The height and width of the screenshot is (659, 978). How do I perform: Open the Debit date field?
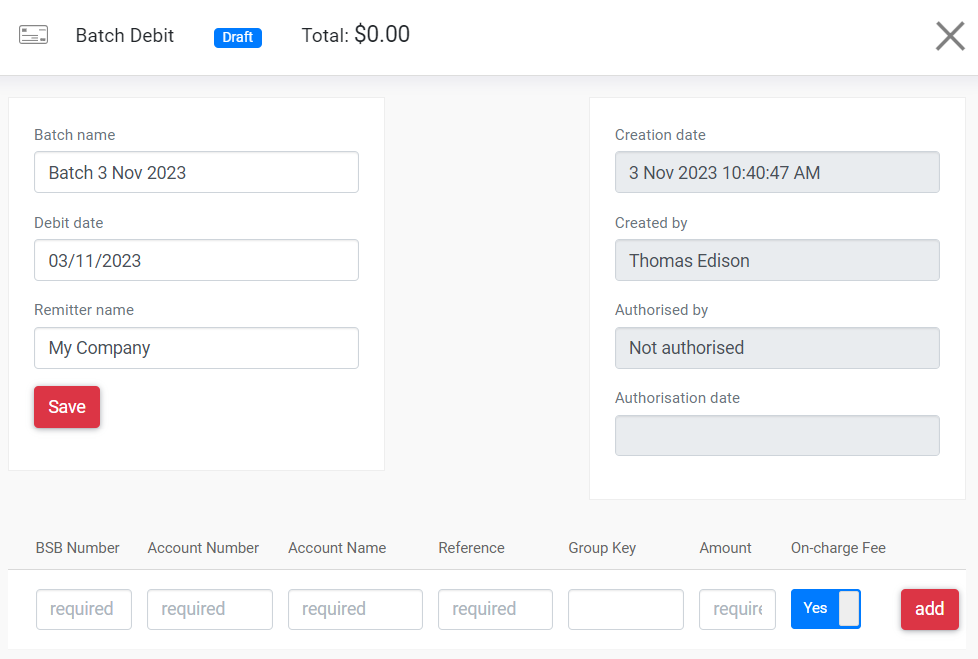196,260
